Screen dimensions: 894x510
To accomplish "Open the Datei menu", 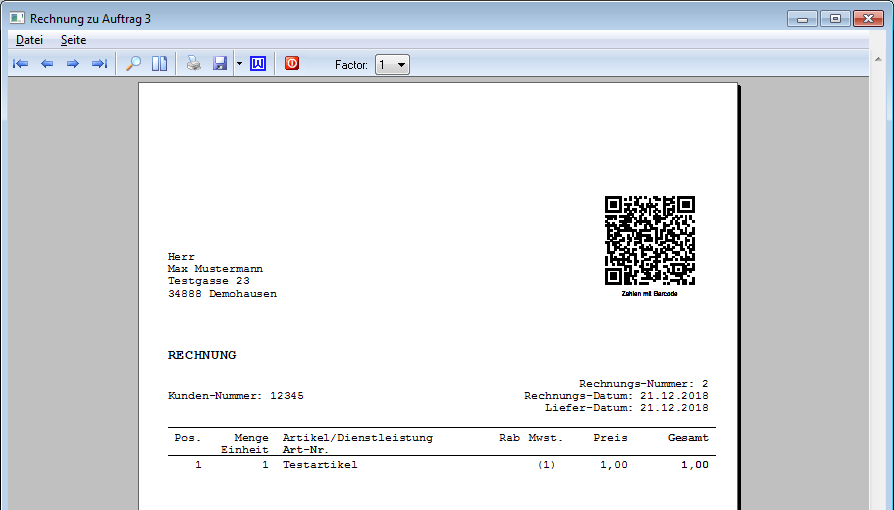I will tap(29, 40).
